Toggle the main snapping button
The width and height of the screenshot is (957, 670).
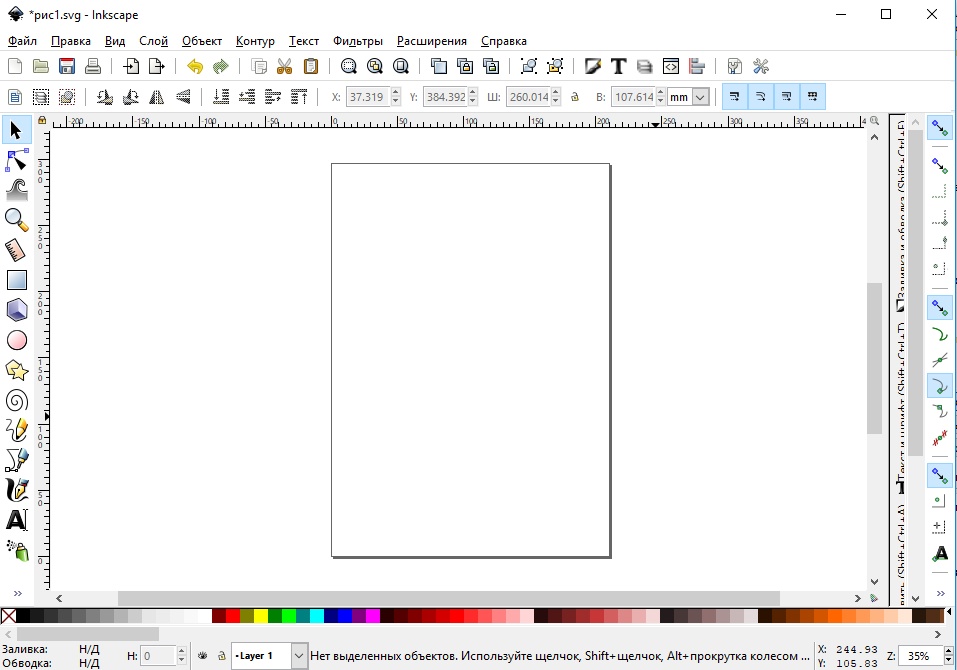click(x=940, y=128)
